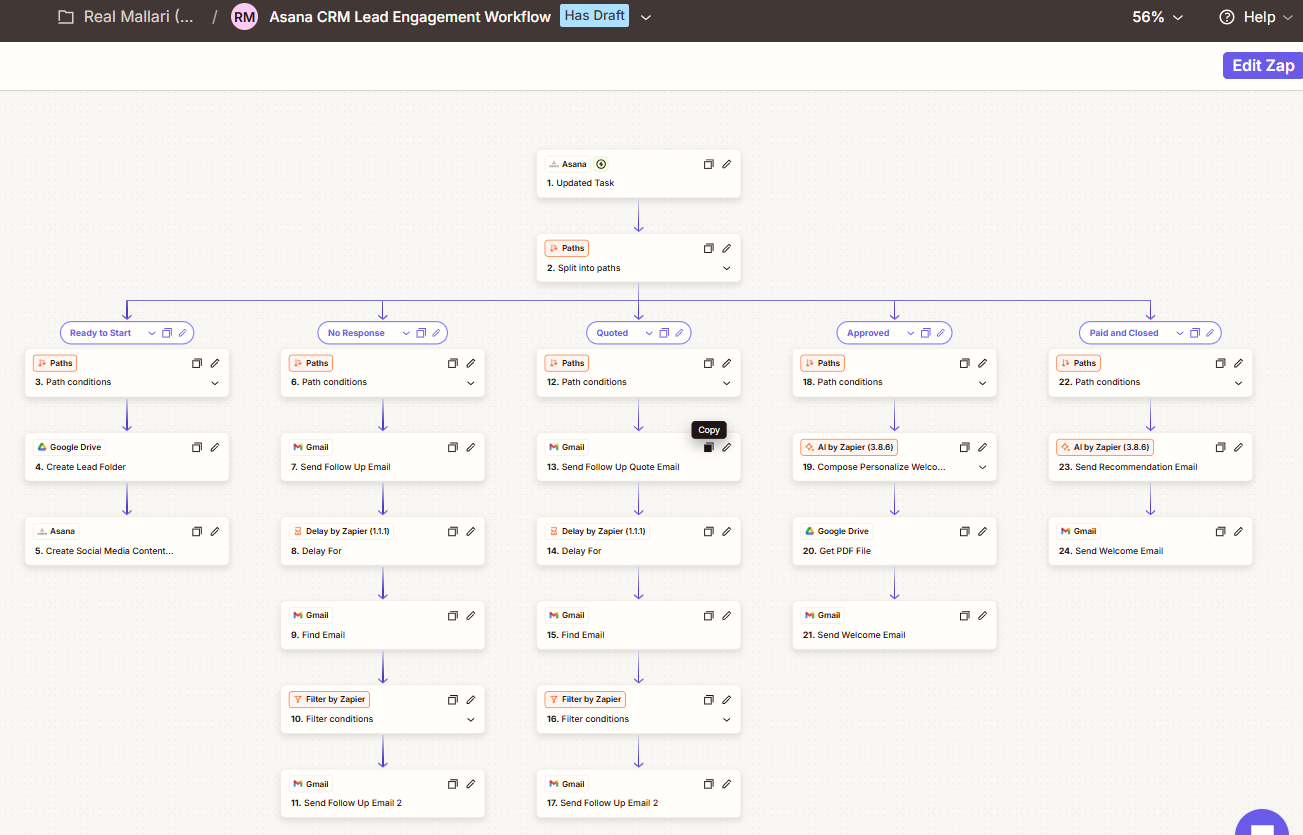Open the Help menu
This screenshot has width=1303, height=835.
coord(1255,17)
